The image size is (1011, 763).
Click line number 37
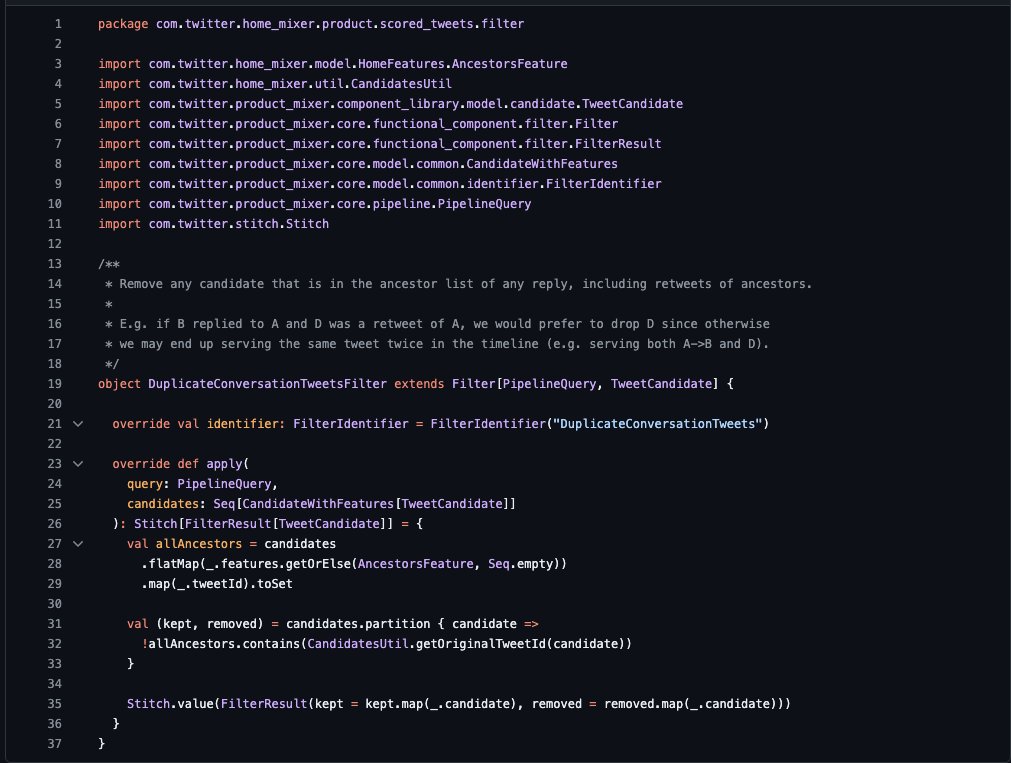click(x=55, y=744)
